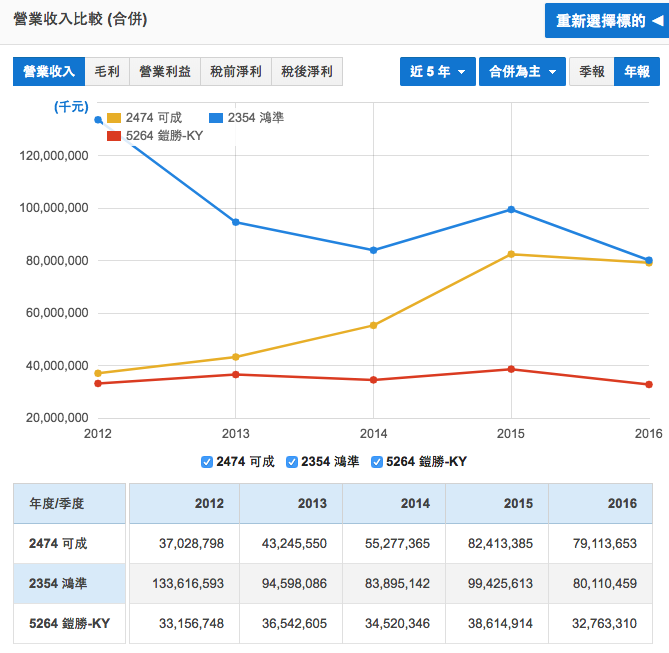The image size is (669, 653).
Task: Expand the 近 5 年 dropdown
Action: click(x=437, y=72)
